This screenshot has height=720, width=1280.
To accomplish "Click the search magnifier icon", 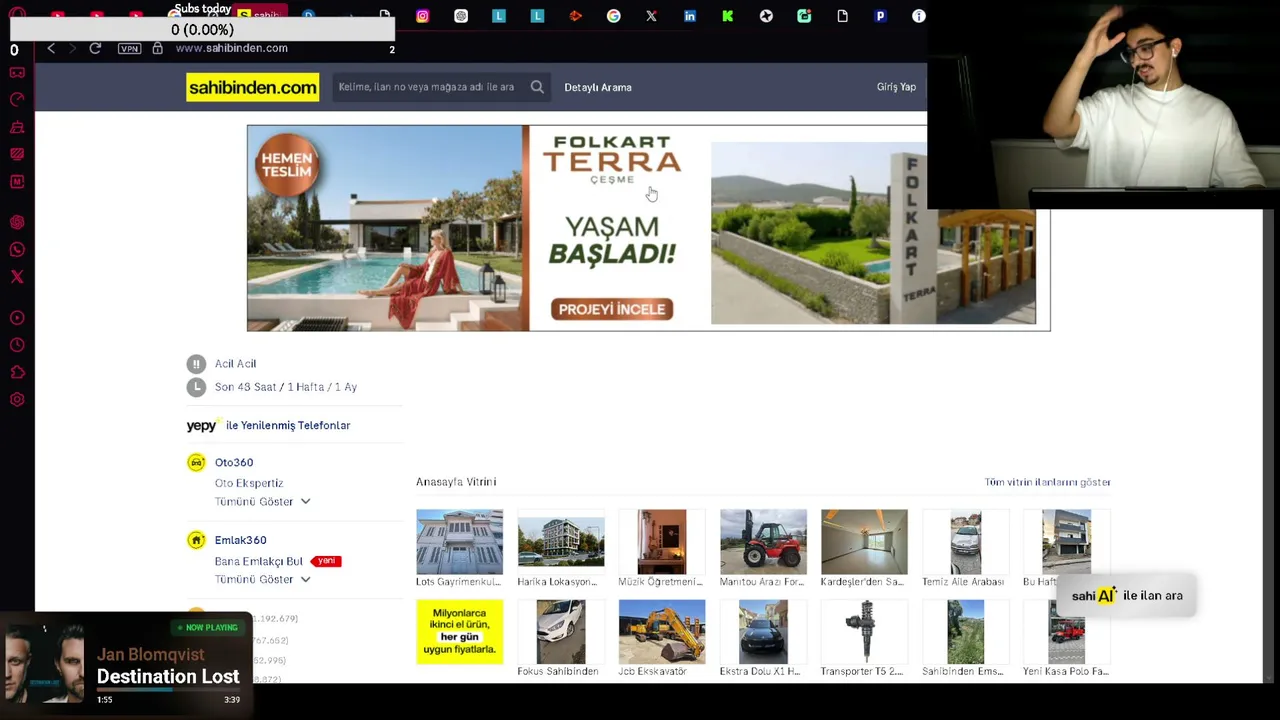I will tap(537, 87).
